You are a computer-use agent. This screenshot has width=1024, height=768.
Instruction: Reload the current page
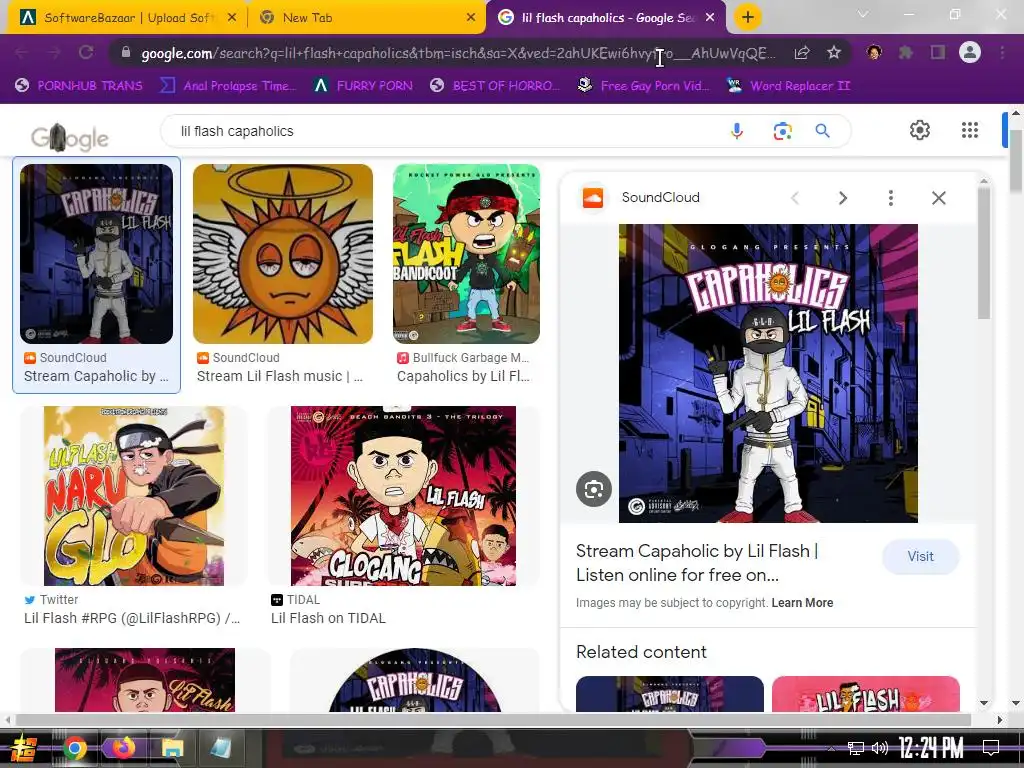[86, 53]
